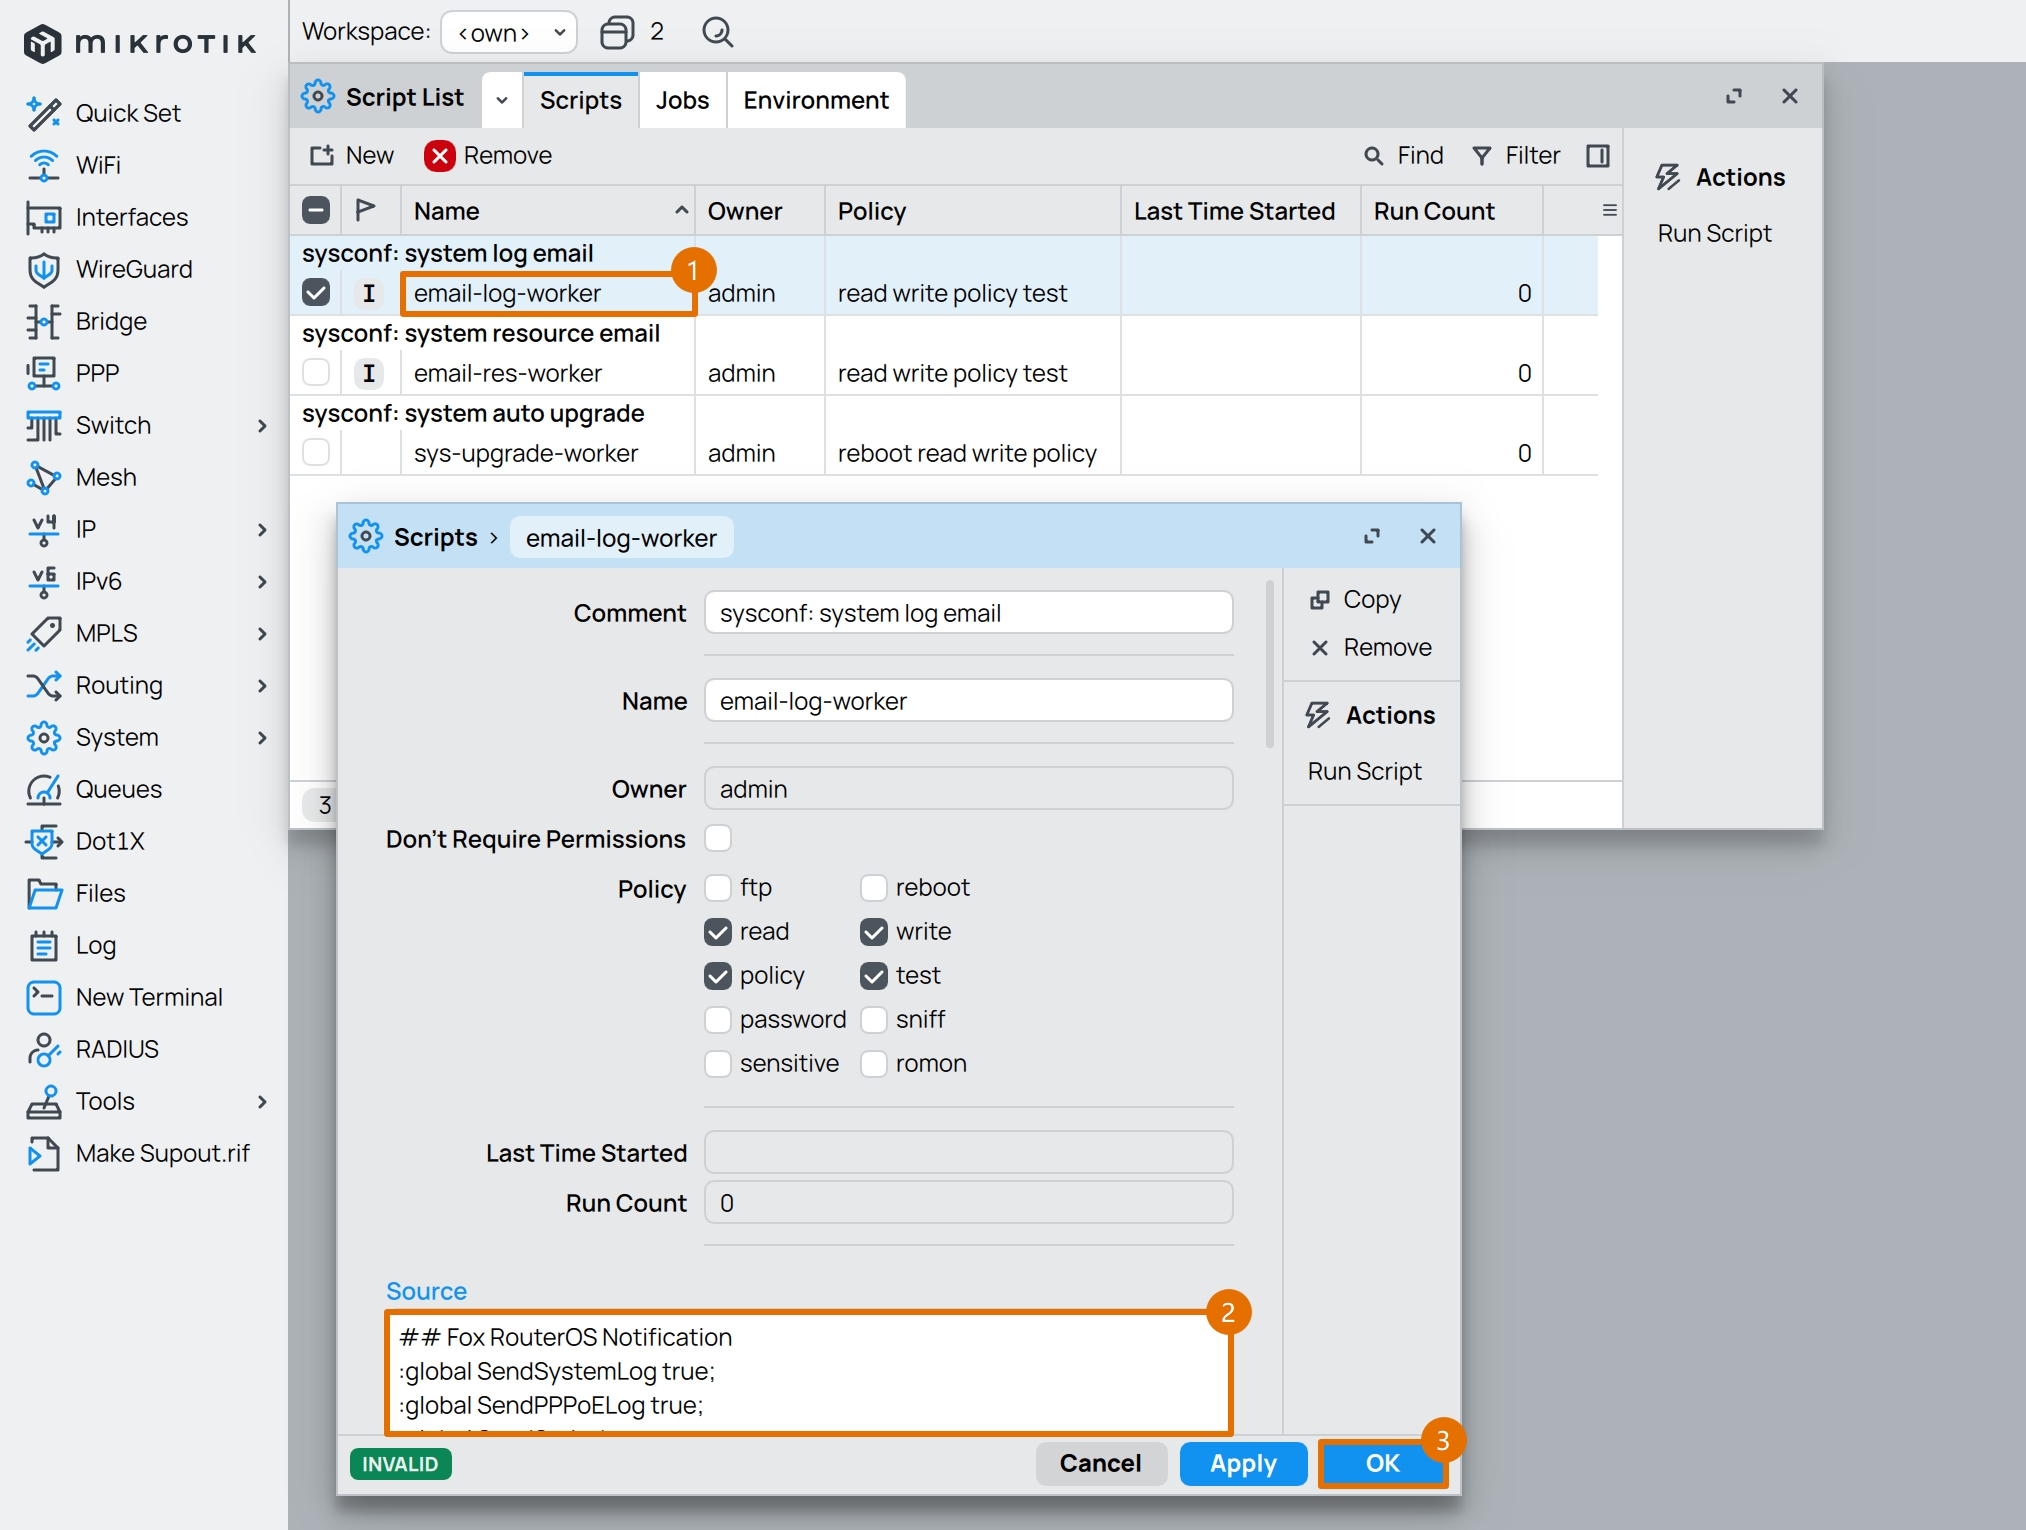The width and height of the screenshot is (2026, 1530).
Task: Check the email-res-worker row checkbox
Action: tap(316, 372)
